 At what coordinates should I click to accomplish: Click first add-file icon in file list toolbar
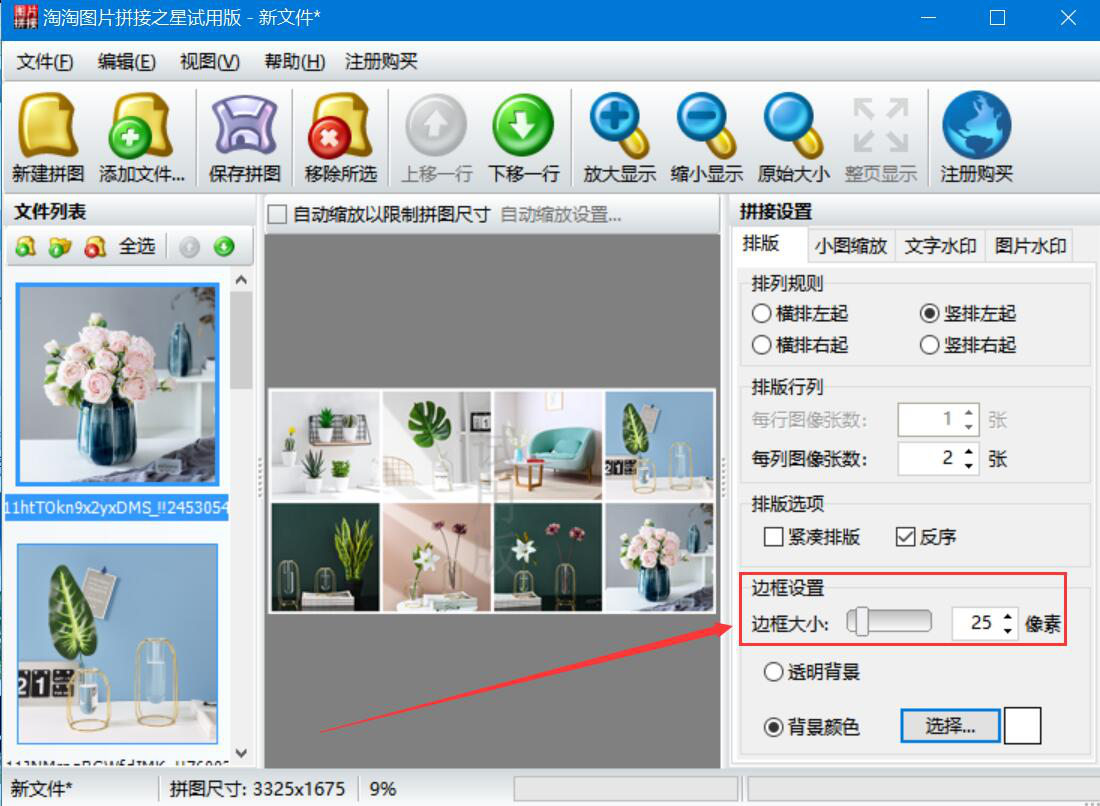click(26, 246)
